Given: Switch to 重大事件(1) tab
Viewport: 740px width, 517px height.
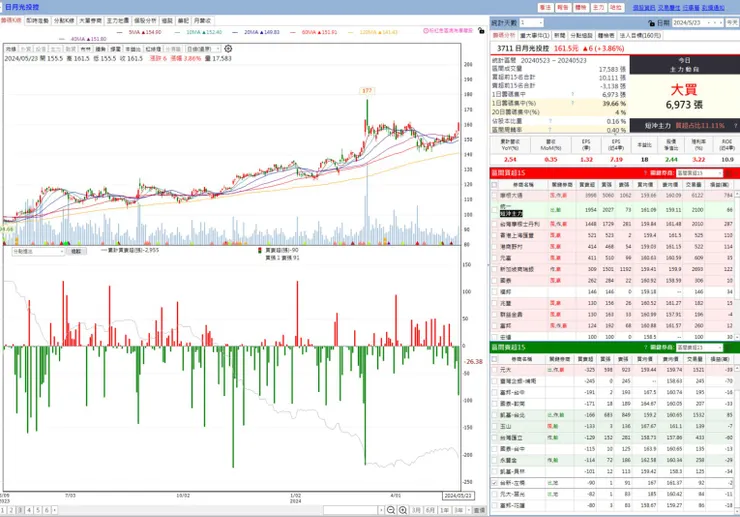Looking at the screenshot, I should pyautogui.click(x=535, y=35).
